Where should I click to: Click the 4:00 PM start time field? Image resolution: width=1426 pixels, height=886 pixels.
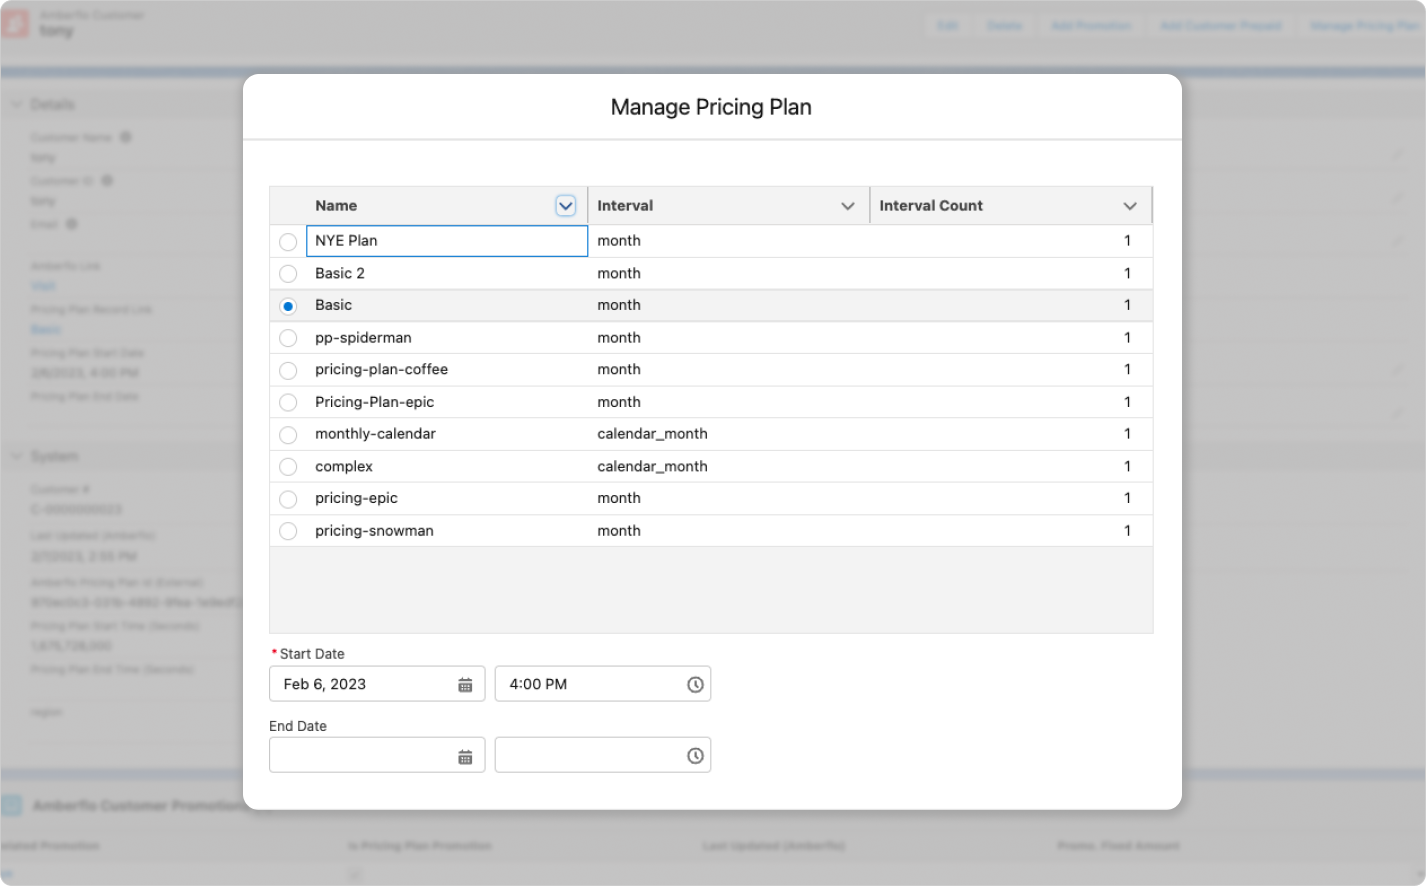[x=590, y=684]
